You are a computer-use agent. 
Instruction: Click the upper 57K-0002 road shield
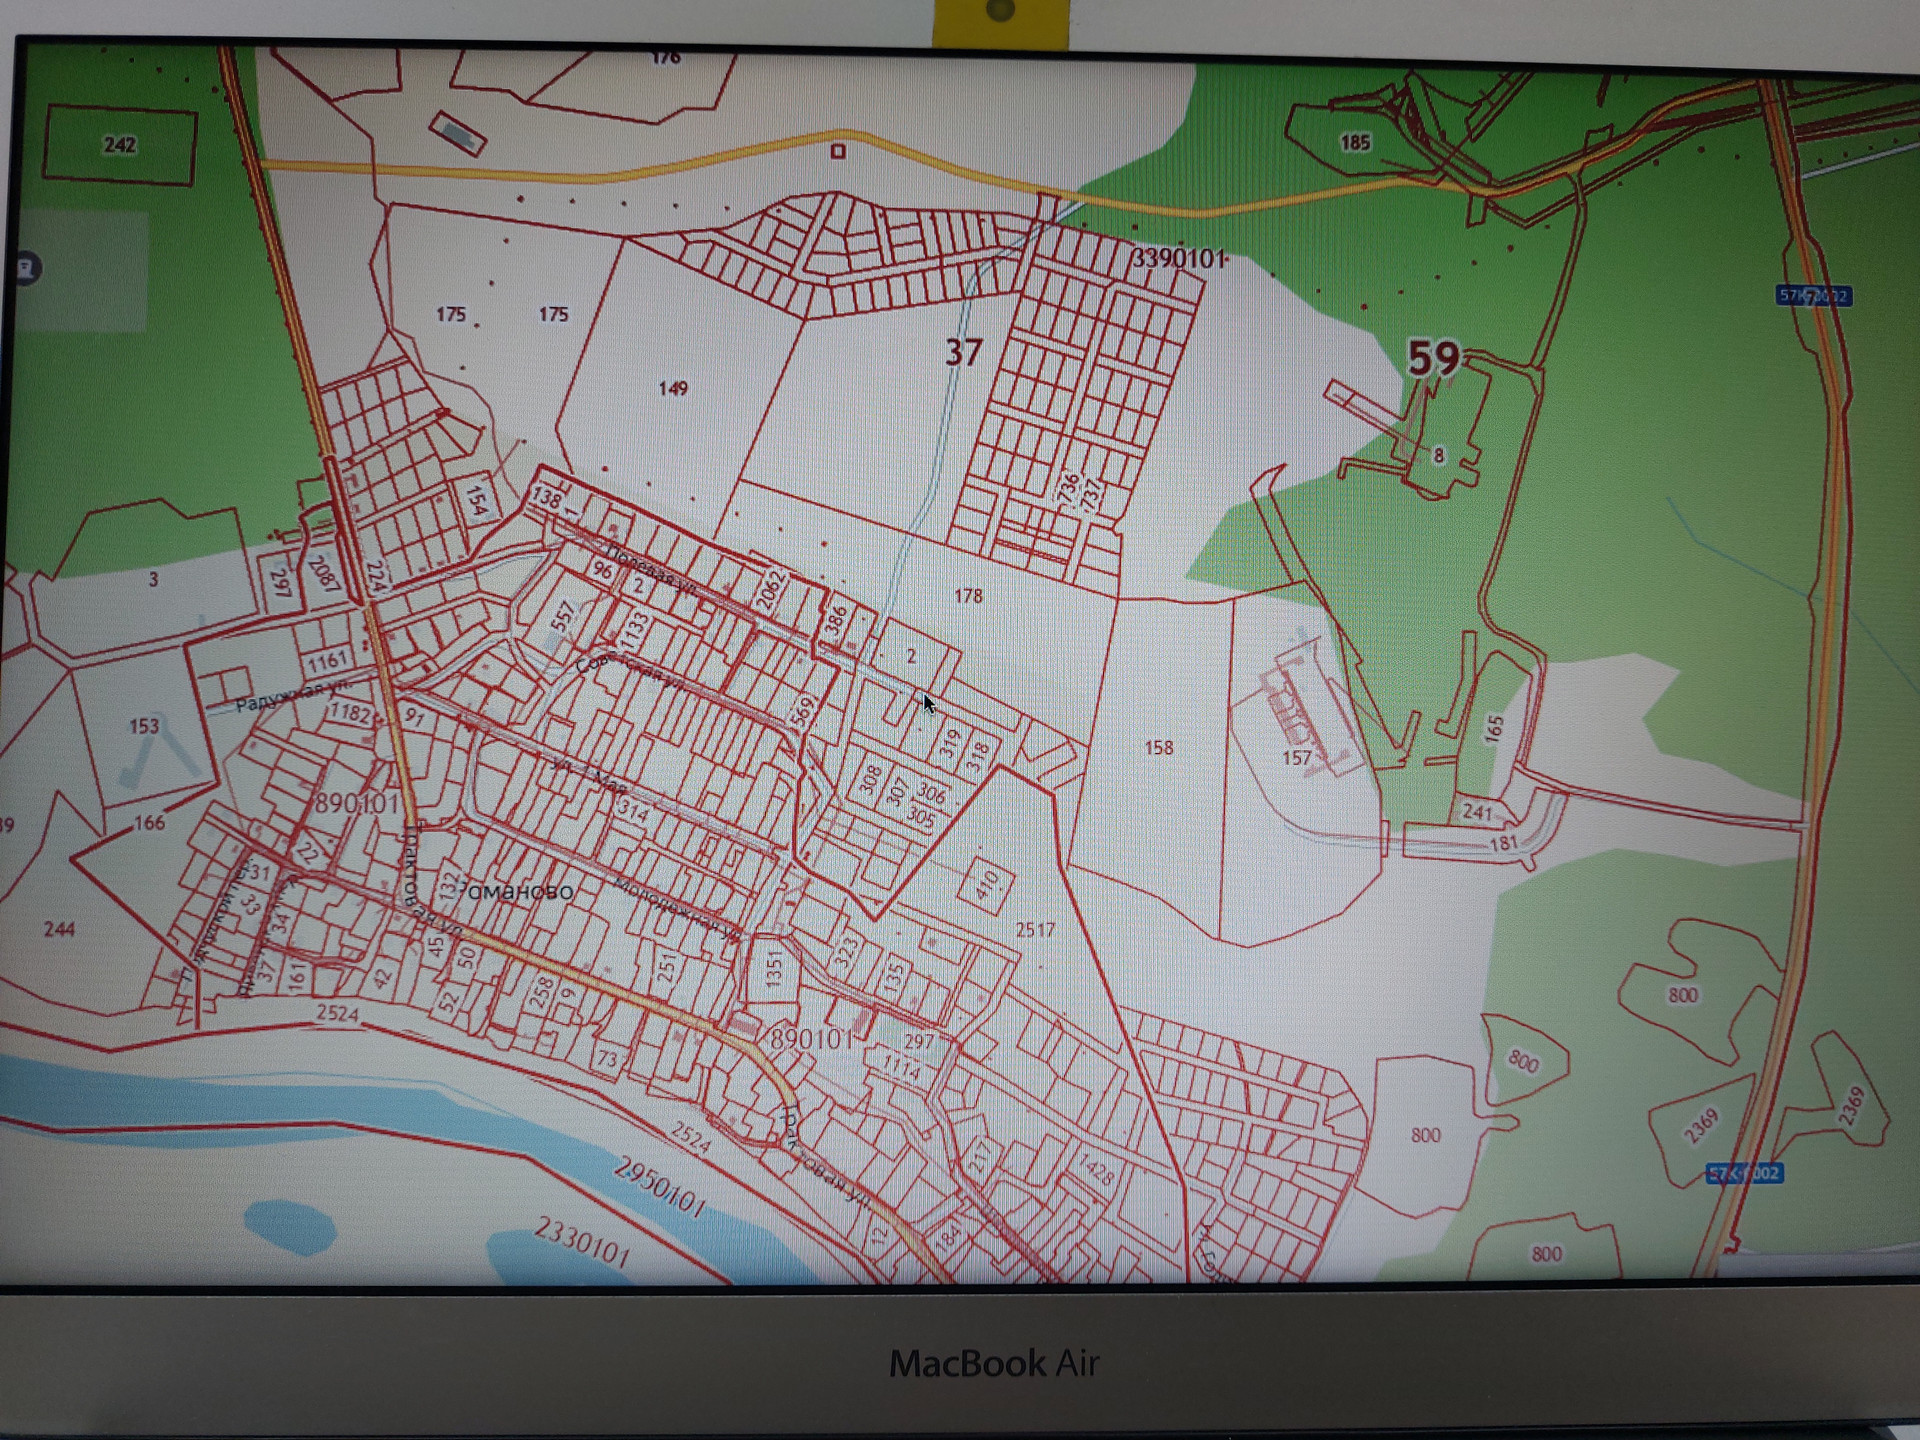(x=1813, y=296)
